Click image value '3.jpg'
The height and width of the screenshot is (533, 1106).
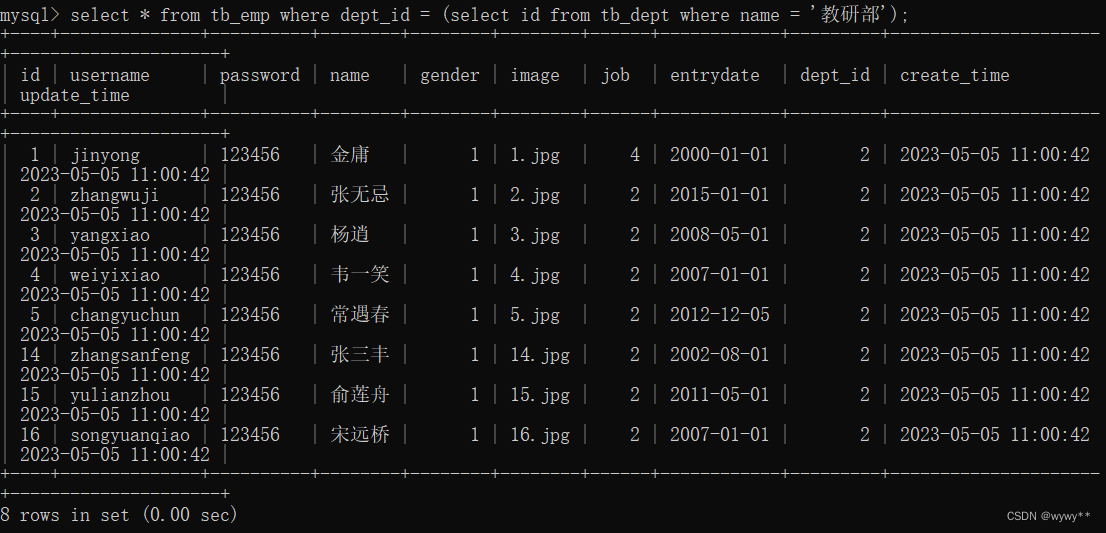click(535, 235)
